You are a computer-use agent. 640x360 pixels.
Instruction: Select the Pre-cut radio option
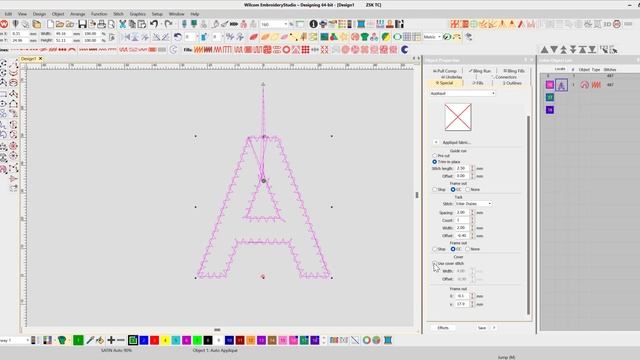click(x=435, y=156)
